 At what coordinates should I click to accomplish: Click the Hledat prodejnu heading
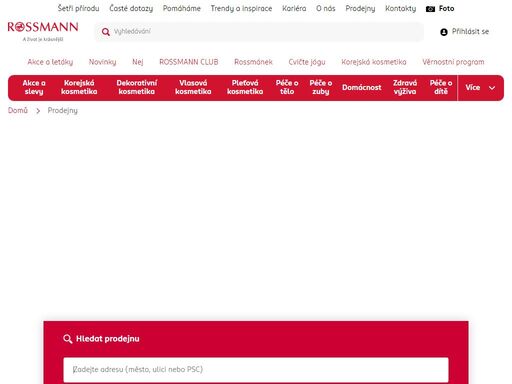click(x=108, y=339)
